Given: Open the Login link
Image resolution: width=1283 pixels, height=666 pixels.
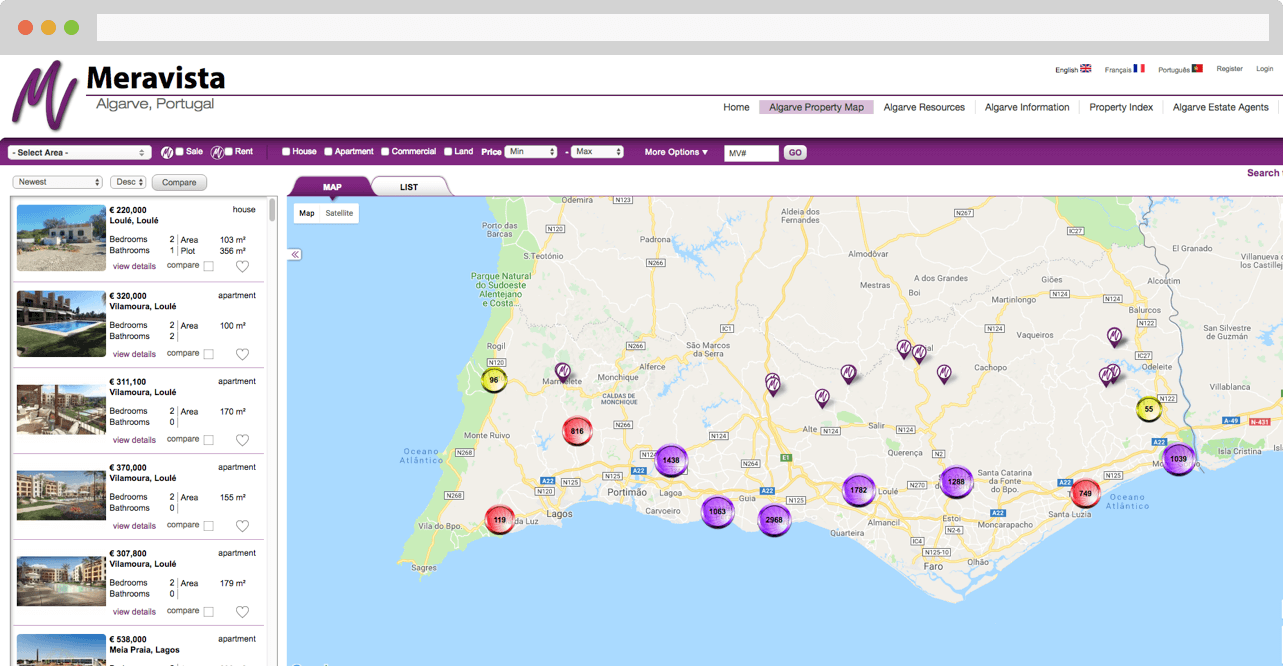Looking at the screenshot, I should 1264,69.
